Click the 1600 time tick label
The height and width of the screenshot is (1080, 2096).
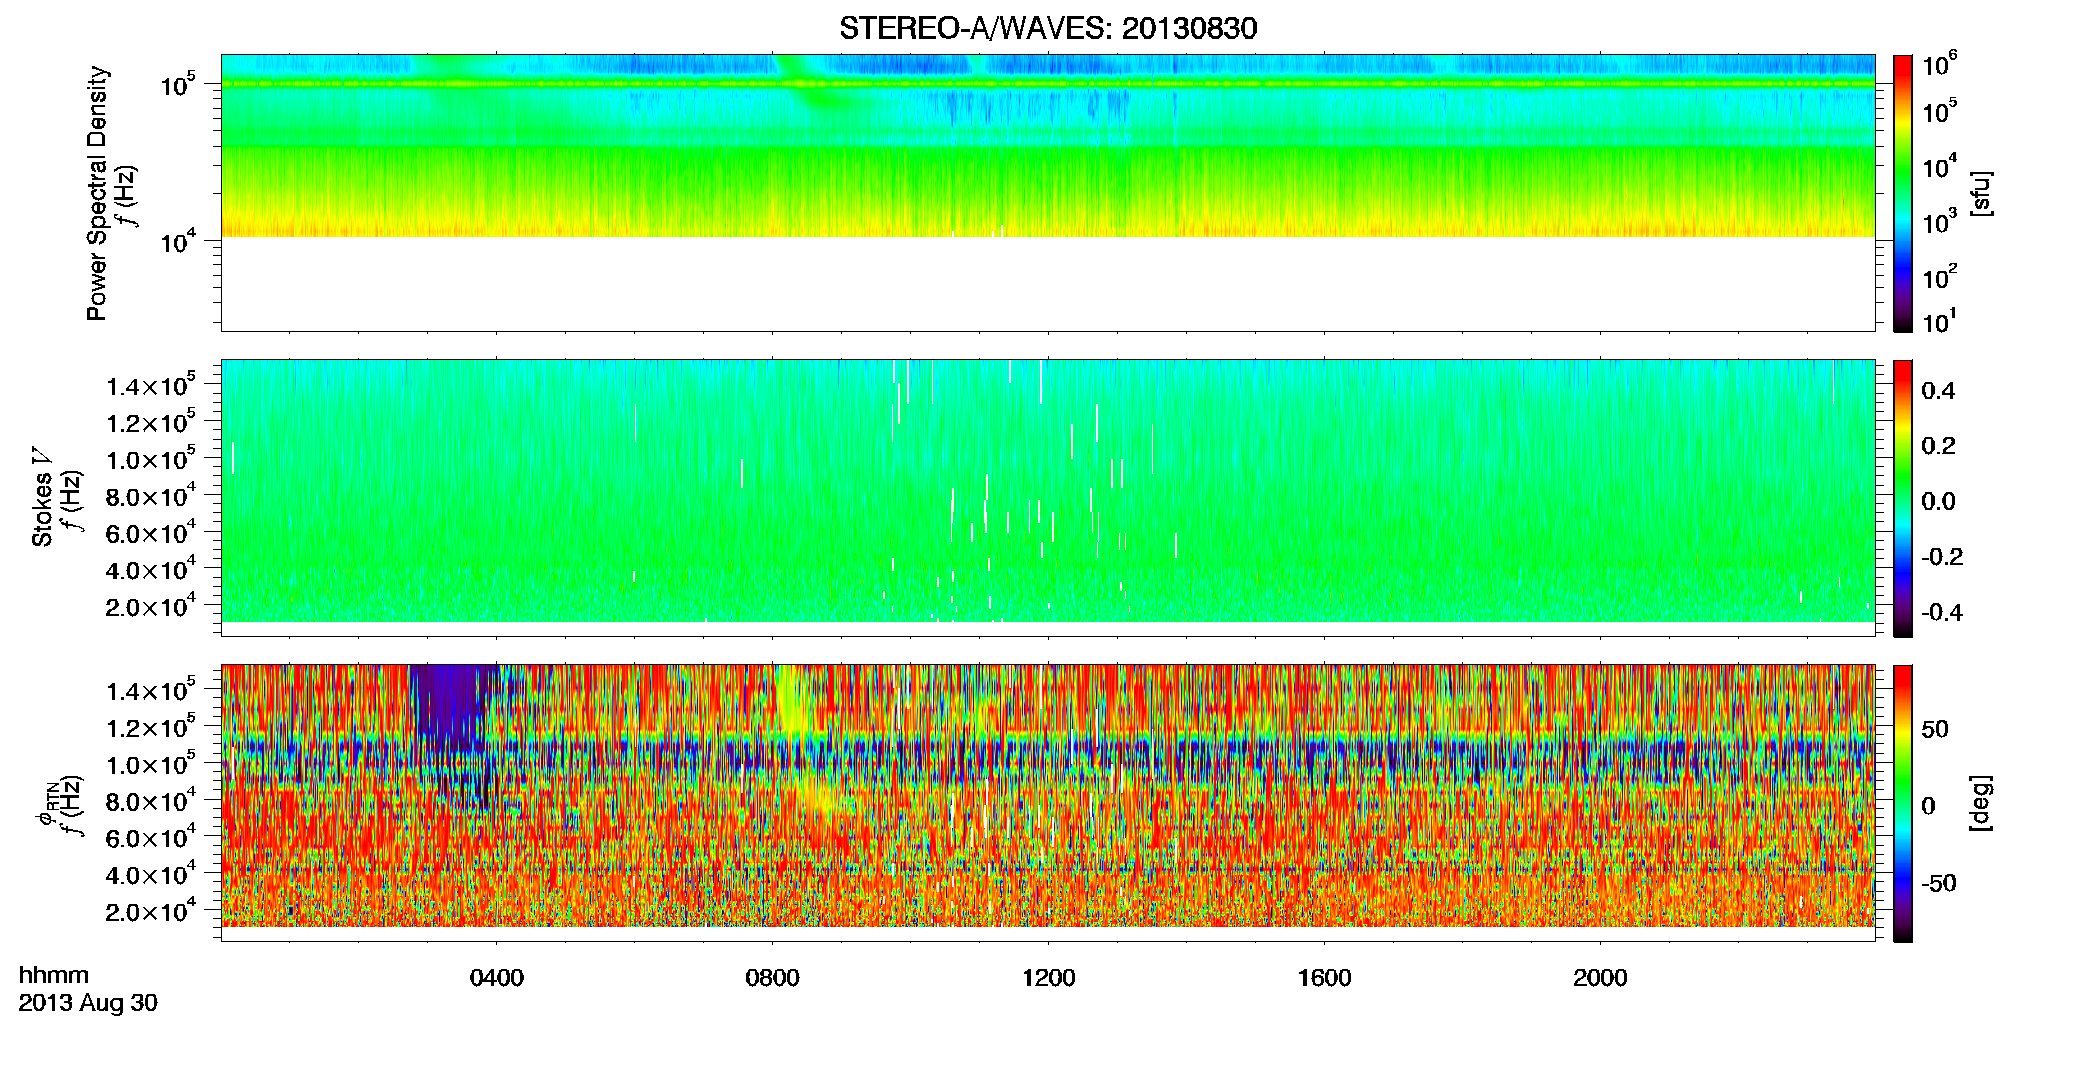[1324, 978]
